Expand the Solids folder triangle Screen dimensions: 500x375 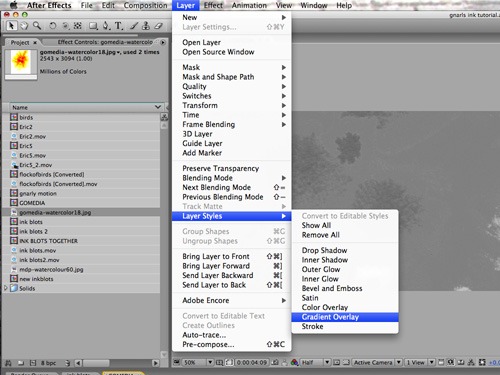[x=5, y=288]
